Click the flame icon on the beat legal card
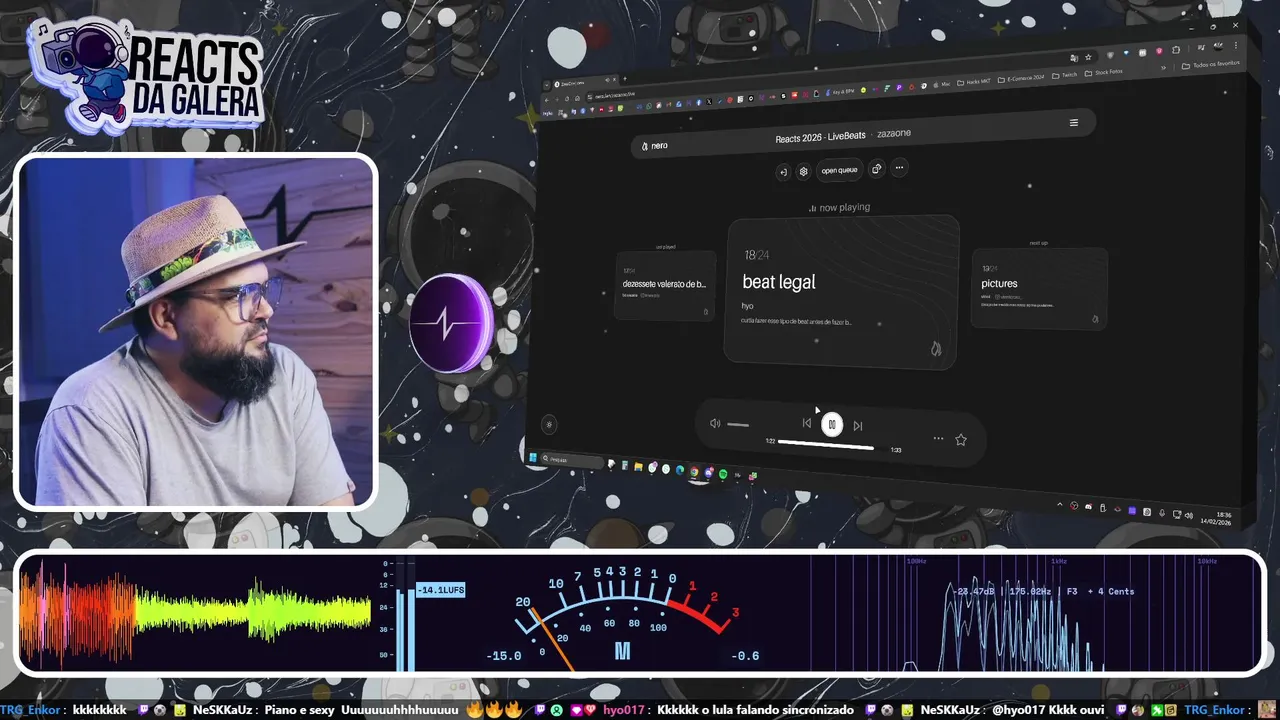The height and width of the screenshot is (720, 1280). (x=935, y=348)
